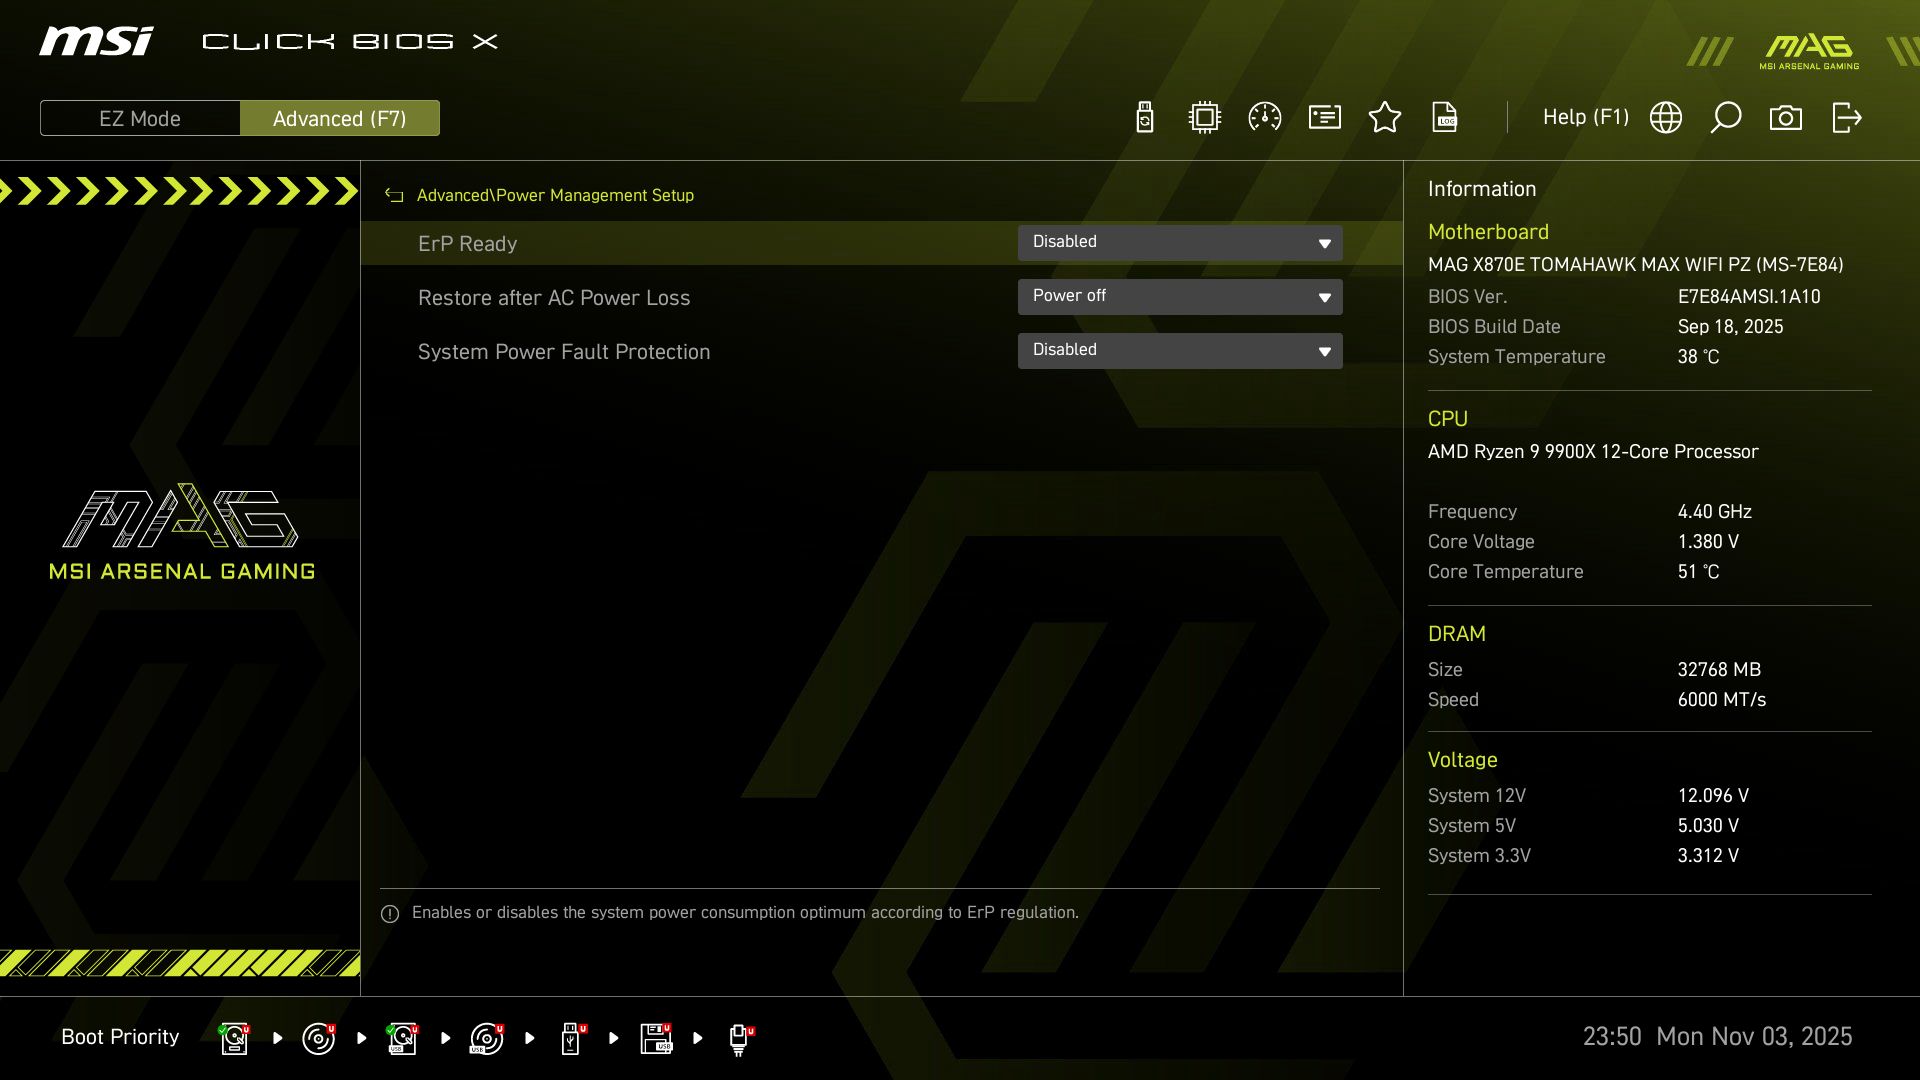Open the Hardware Monitor panel
Image resolution: width=1920 pixels, height=1080 pixels.
click(x=1204, y=117)
